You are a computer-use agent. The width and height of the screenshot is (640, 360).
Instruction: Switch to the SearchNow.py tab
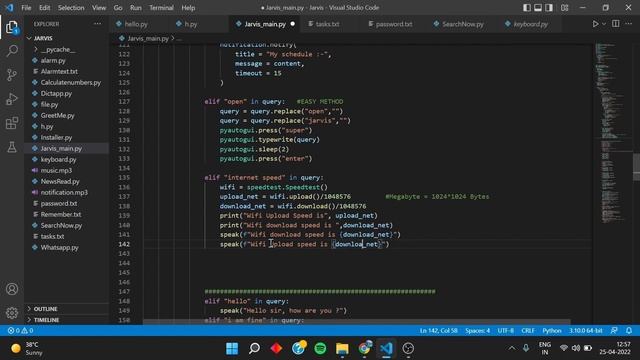463,24
